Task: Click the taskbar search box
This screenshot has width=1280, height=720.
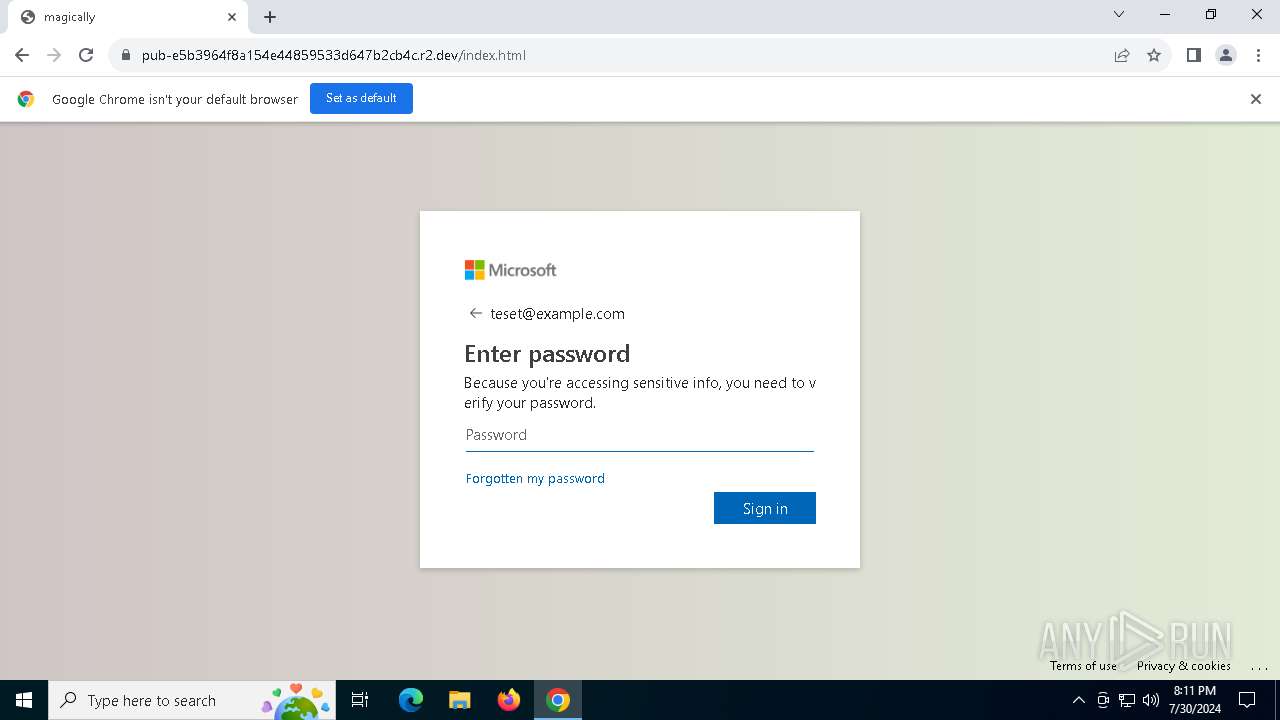Action: [192, 700]
